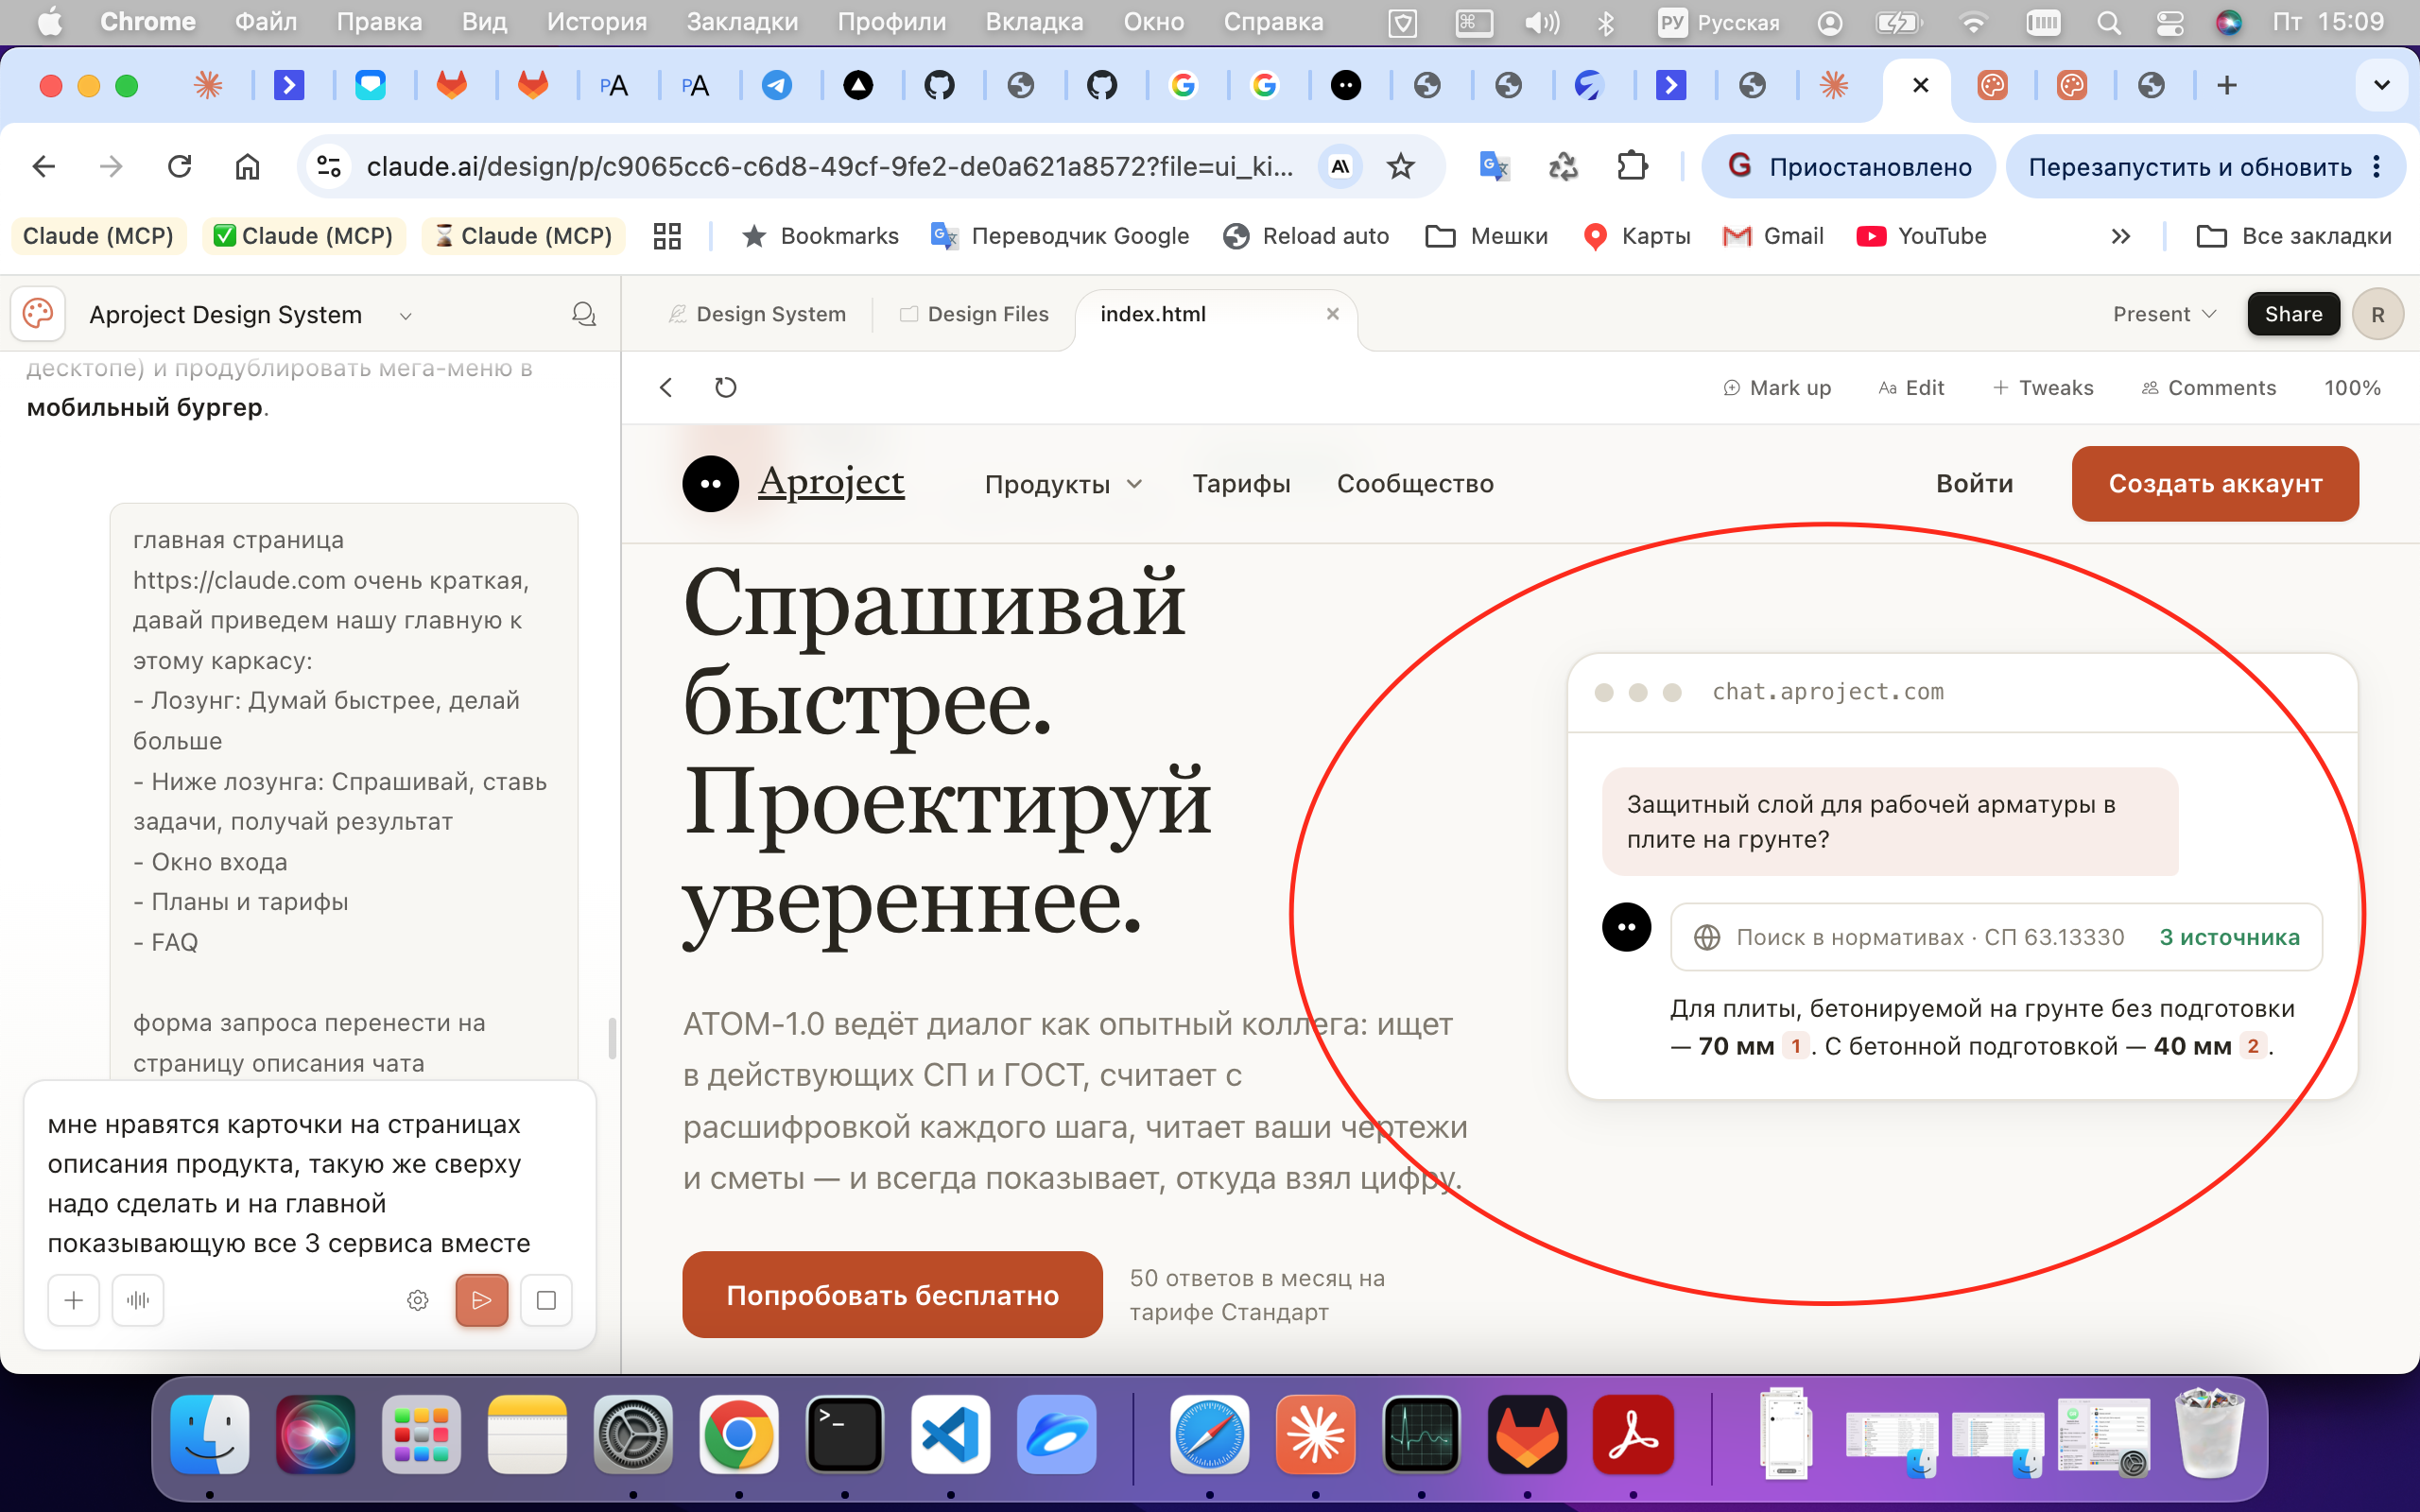This screenshot has width=2420, height=1512.
Task: Expand the Aproject Design System project dropdown
Action: tap(405, 316)
